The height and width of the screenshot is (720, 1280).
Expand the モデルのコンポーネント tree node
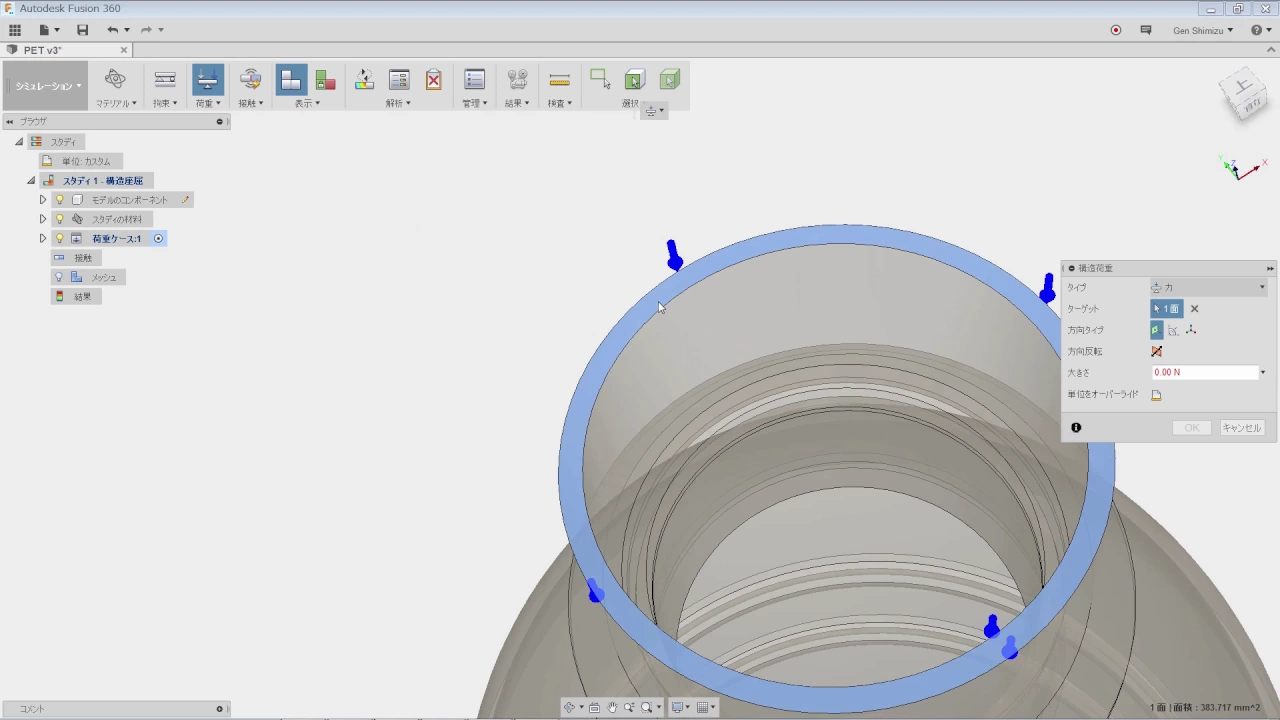coord(43,200)
